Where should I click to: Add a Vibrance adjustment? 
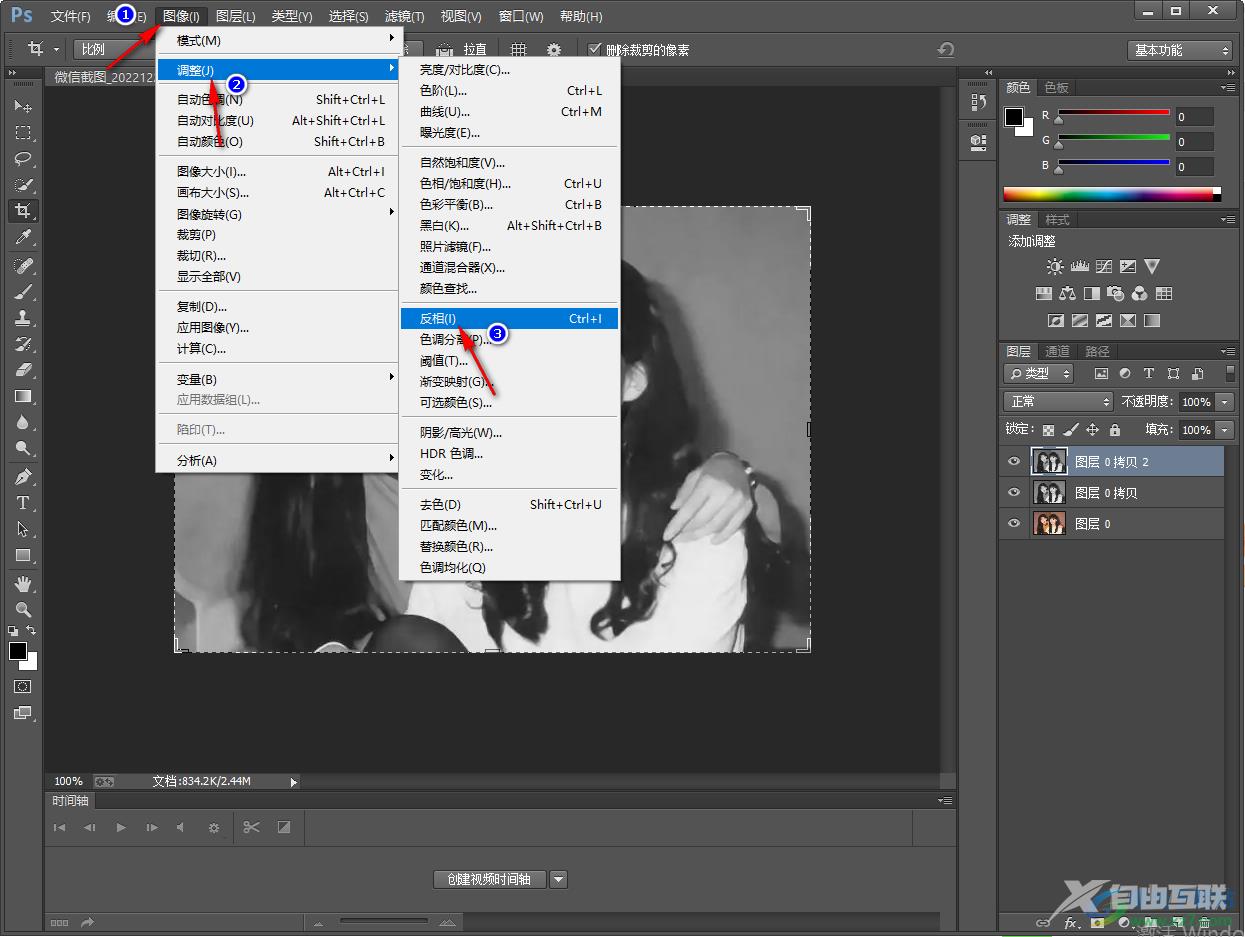(x=1152, y=267)
